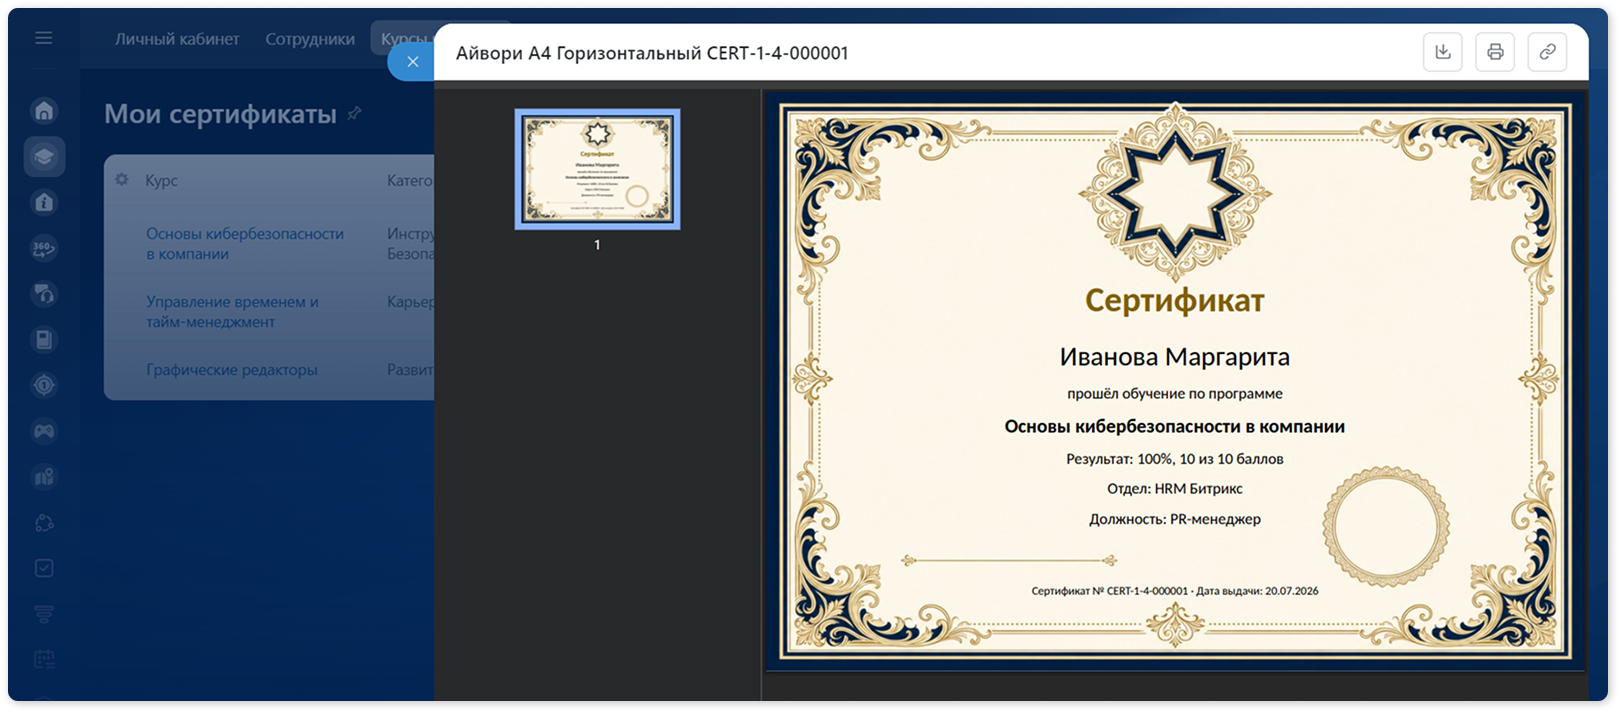Open the graduation cap learning section
The width and height of the screenshot is (1620, 713).
coord(44,157)
